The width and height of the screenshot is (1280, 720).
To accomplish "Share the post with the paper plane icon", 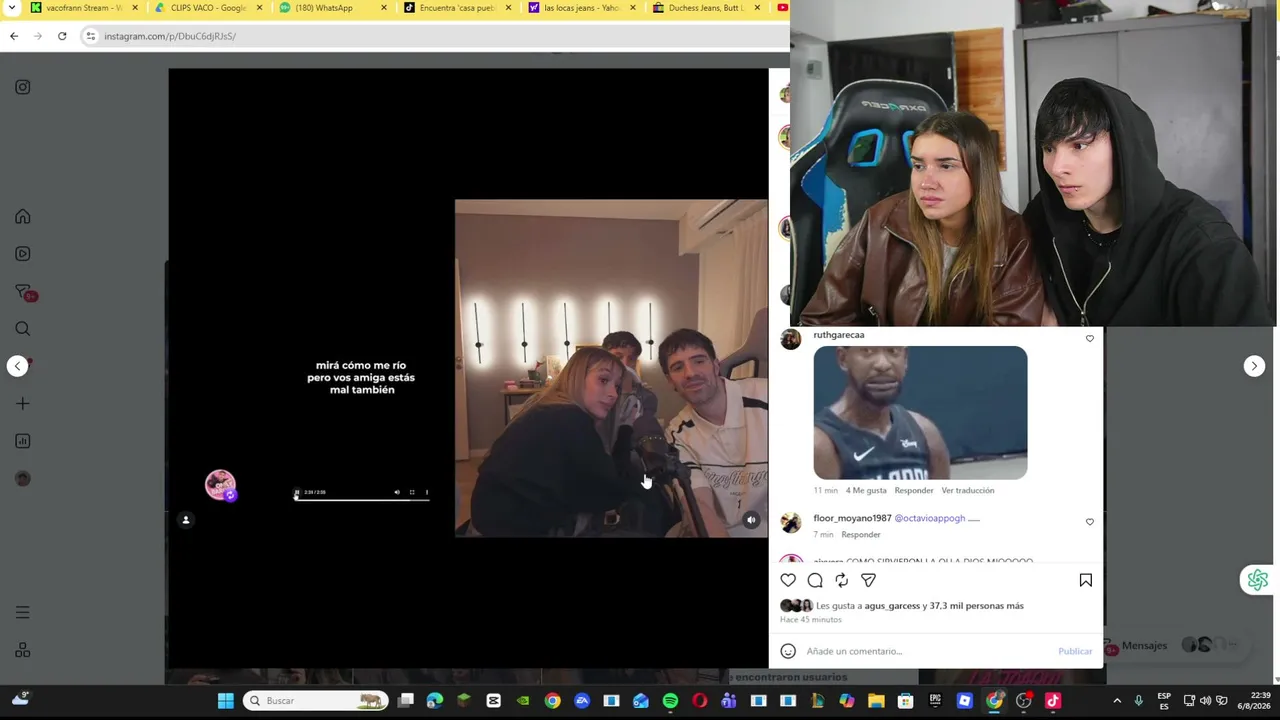I will click(869, 580).
